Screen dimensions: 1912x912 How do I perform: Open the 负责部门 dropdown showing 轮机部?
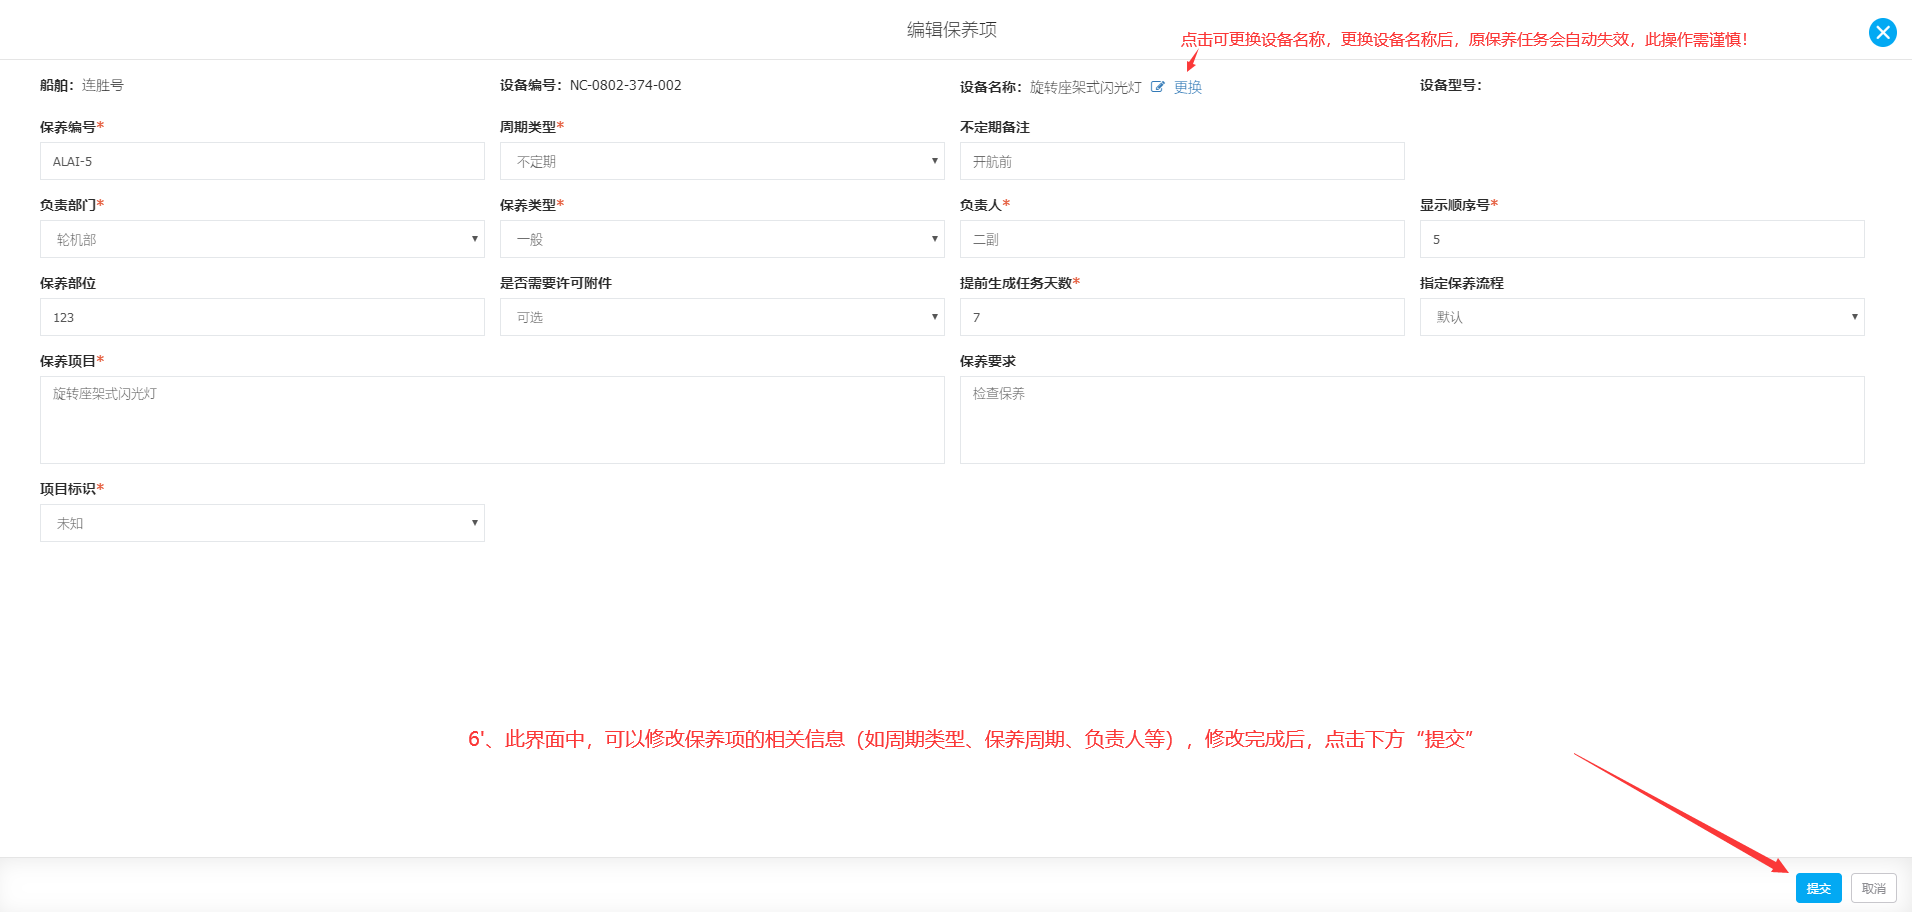262,239
